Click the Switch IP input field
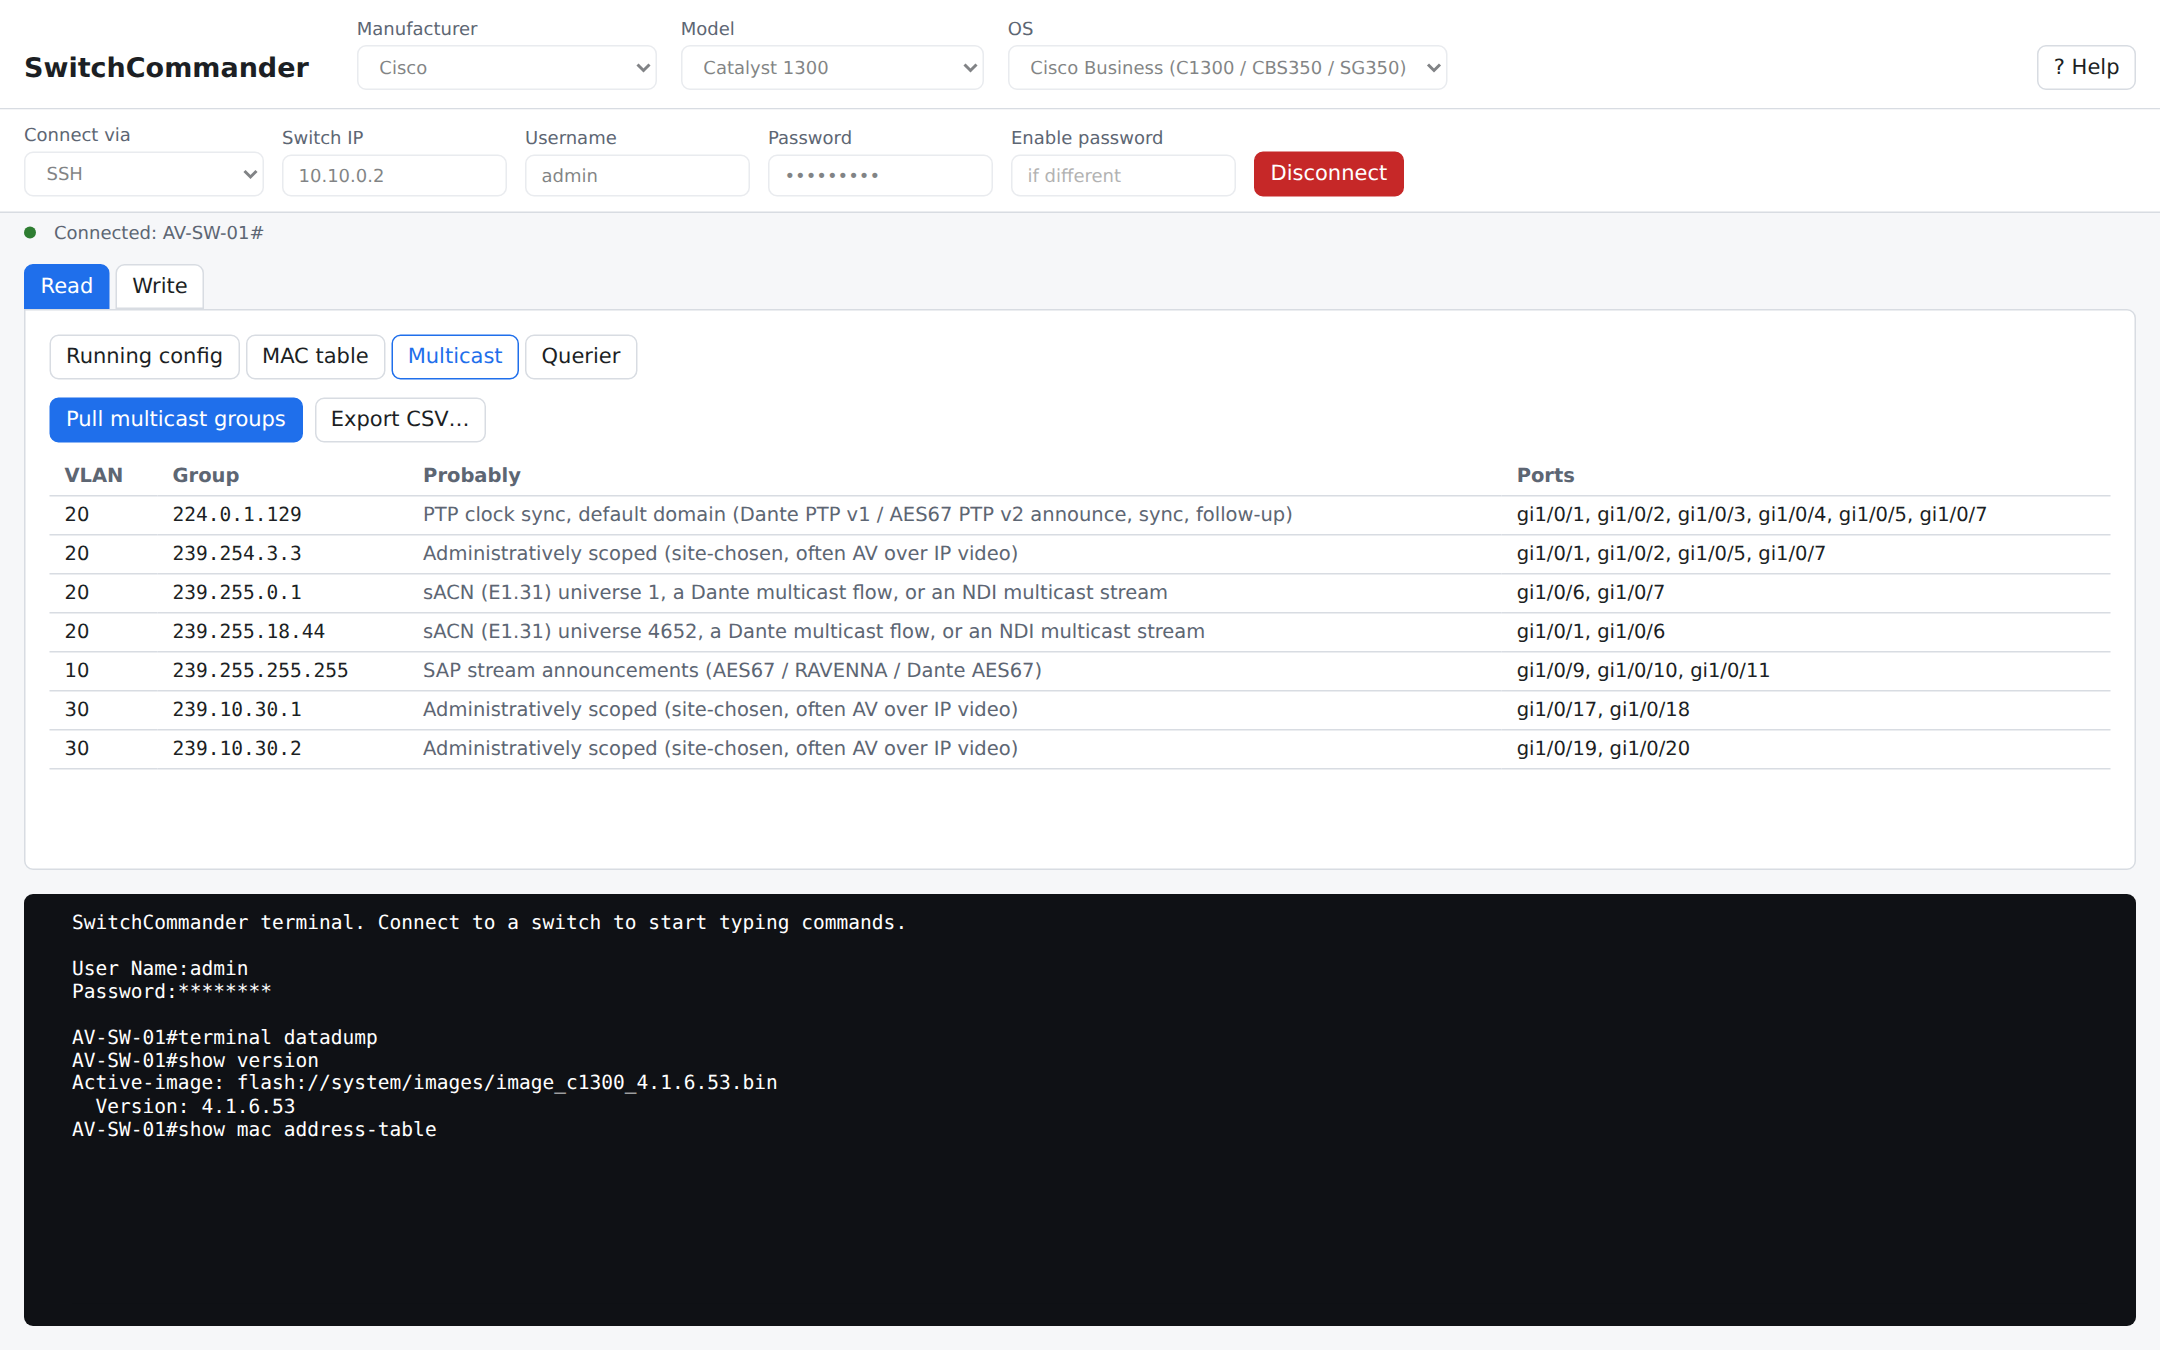The height and width of the screenshot is (1350, 2160). pos(394,175)
